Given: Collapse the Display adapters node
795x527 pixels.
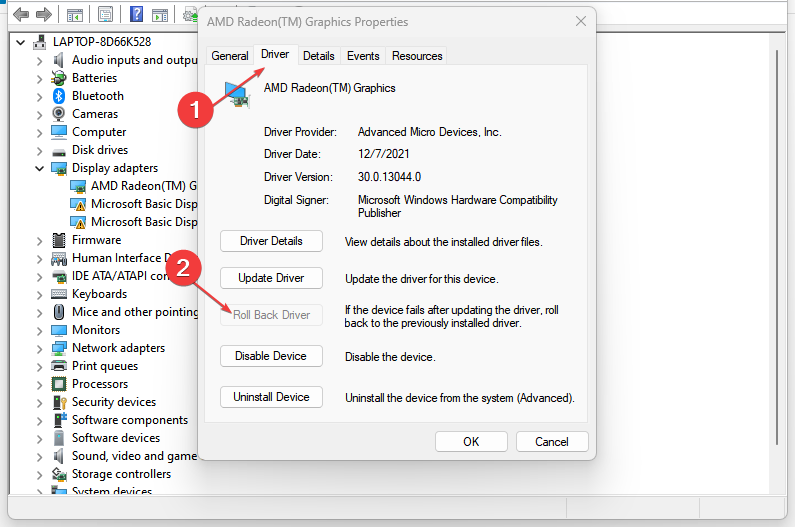Looking at the screenshot, I should coord(40,168).
